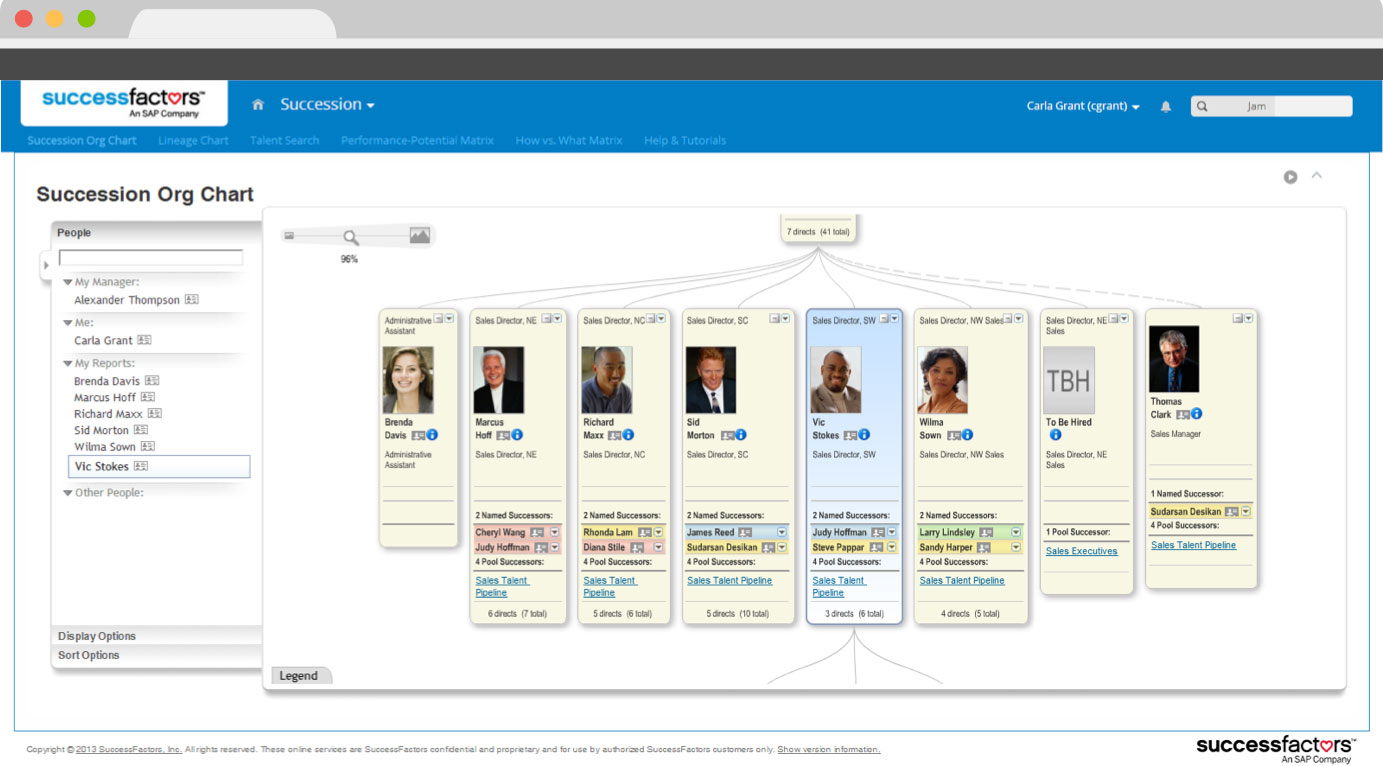The image size is (1383, 766).
Task: Expand the Sort Options panel
Action: [x=156, y=655]
